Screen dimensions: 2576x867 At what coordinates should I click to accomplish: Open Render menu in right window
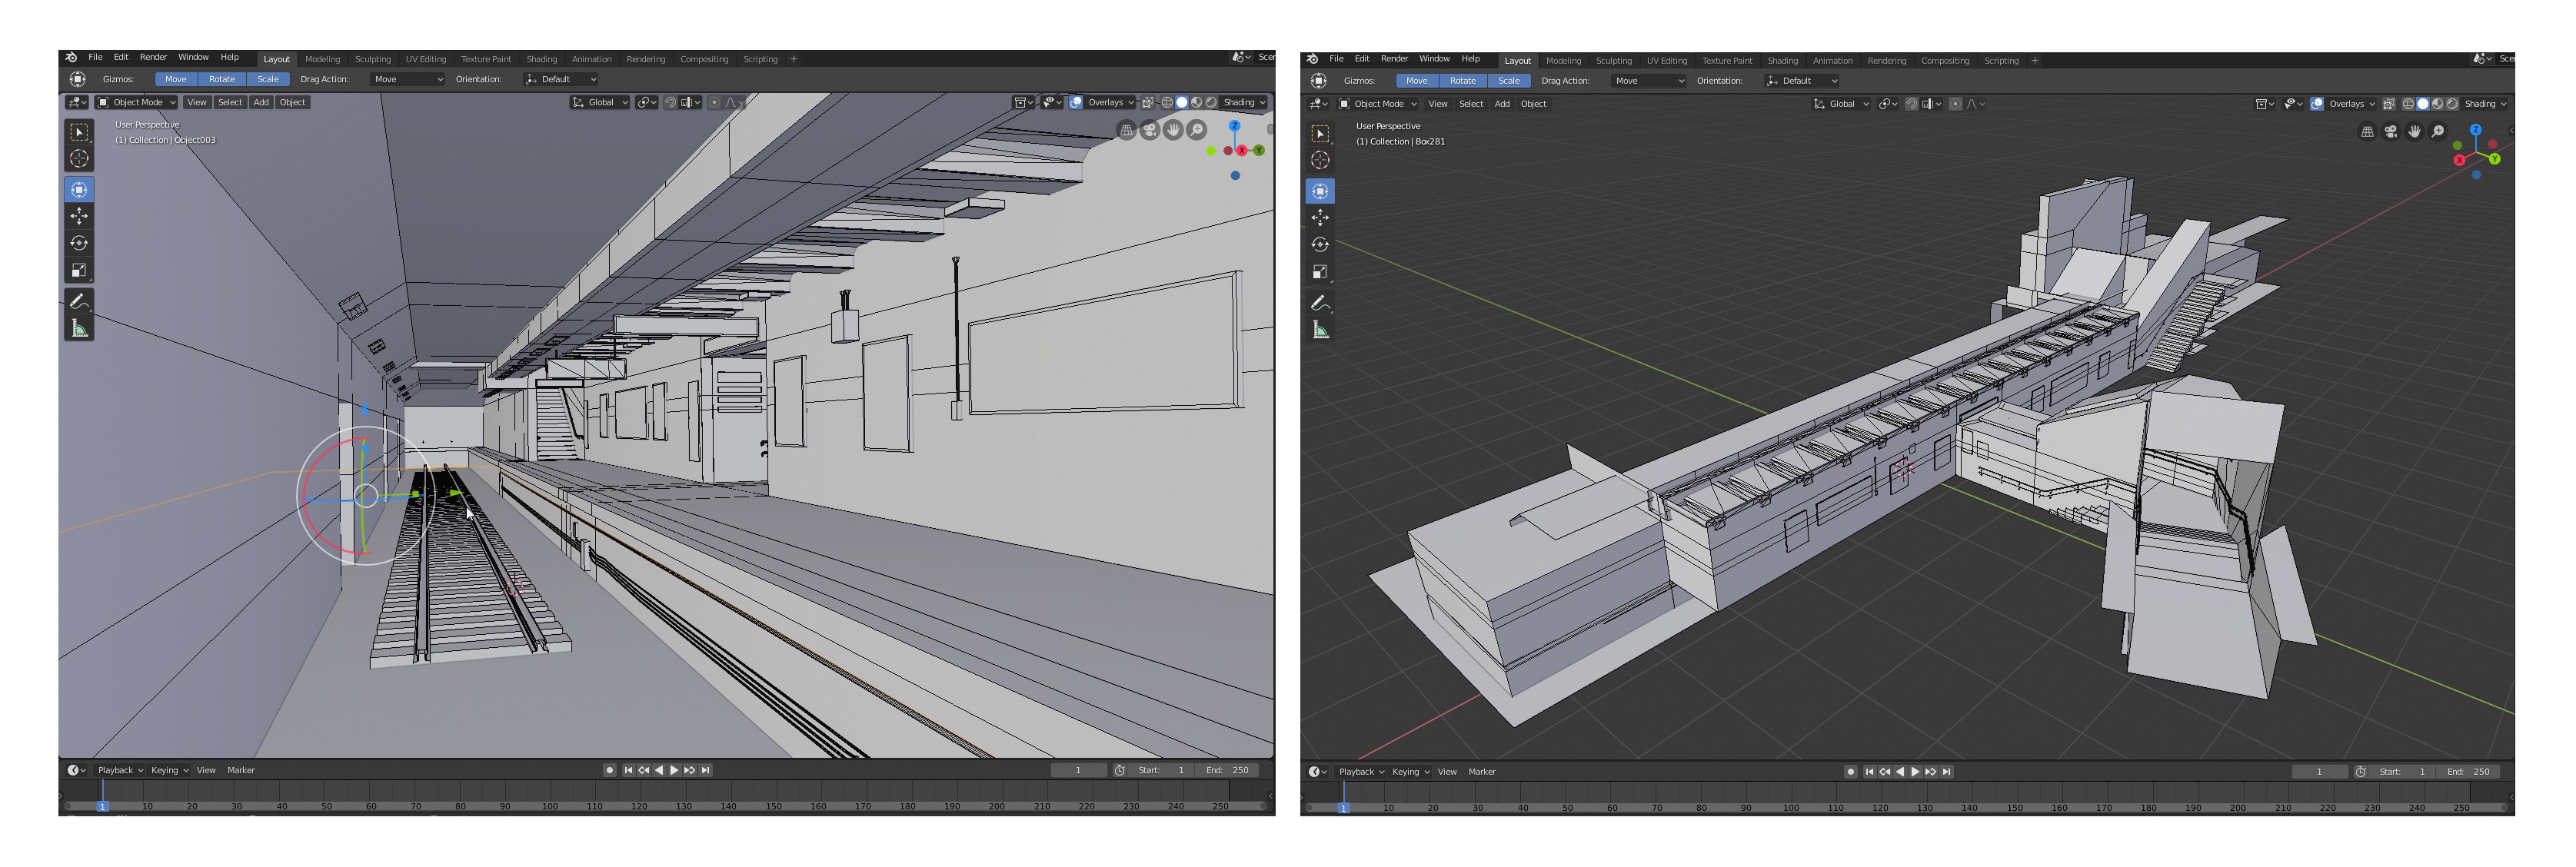tap(1393, 59)
